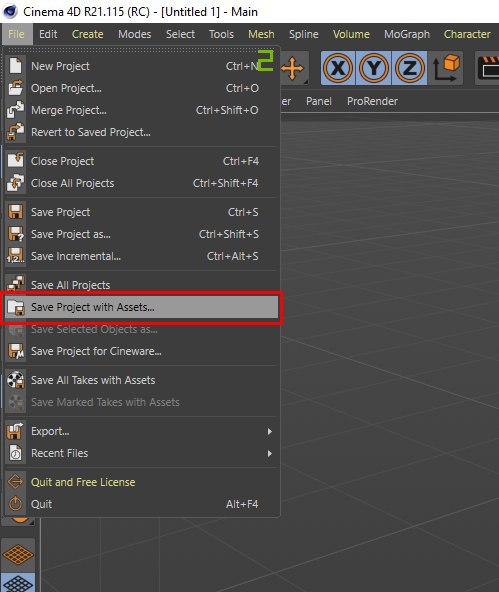
Task: Open the Modes menu
Action: coord(134,34)
